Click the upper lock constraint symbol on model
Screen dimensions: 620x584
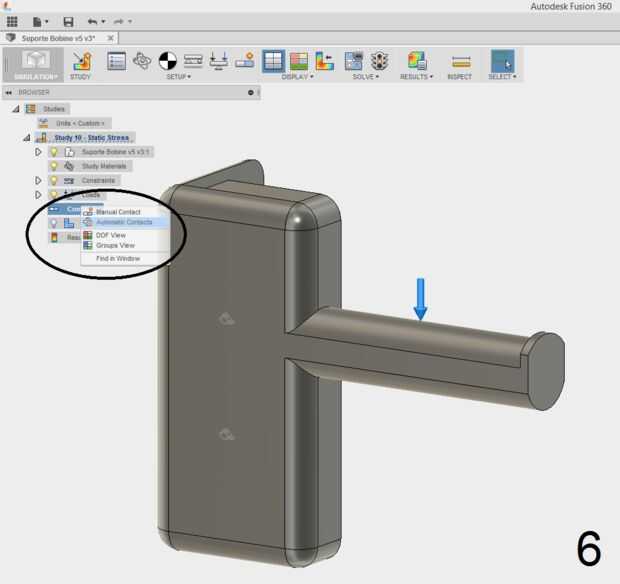coord(227,319)
